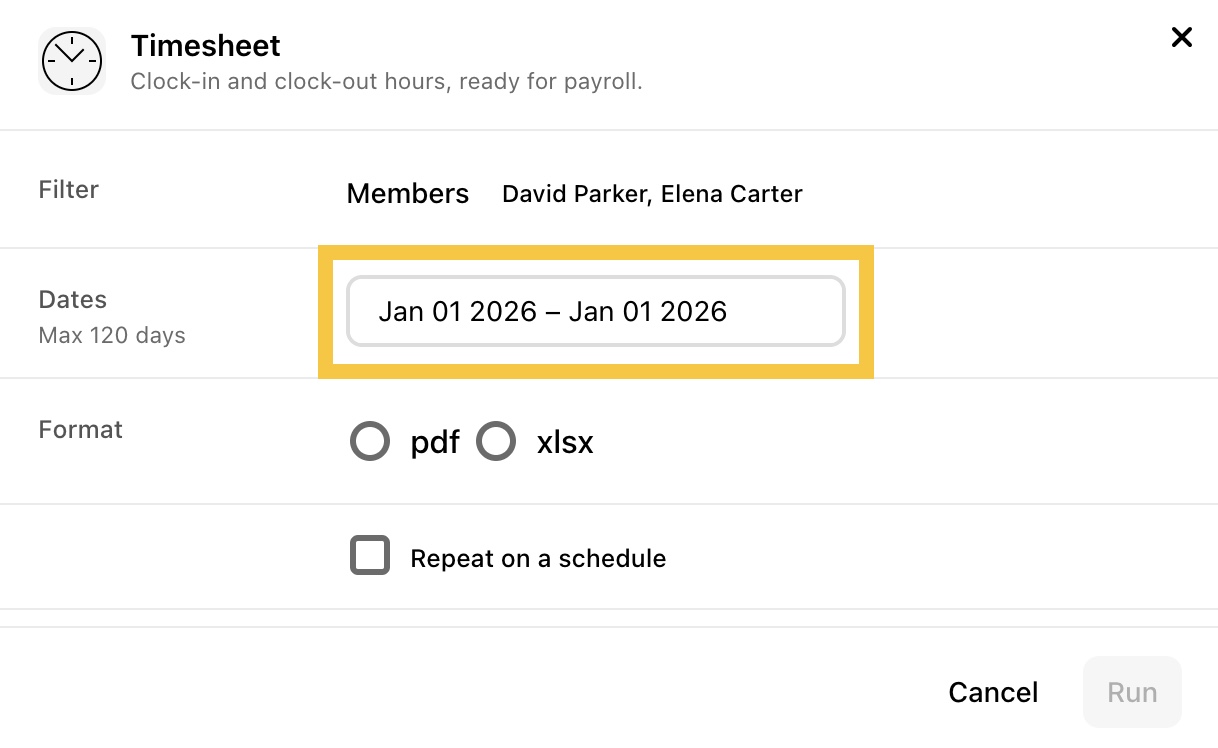Cancel the timesheet report
This screenshot has width=1218, height=748.
[x=993, y=692]
